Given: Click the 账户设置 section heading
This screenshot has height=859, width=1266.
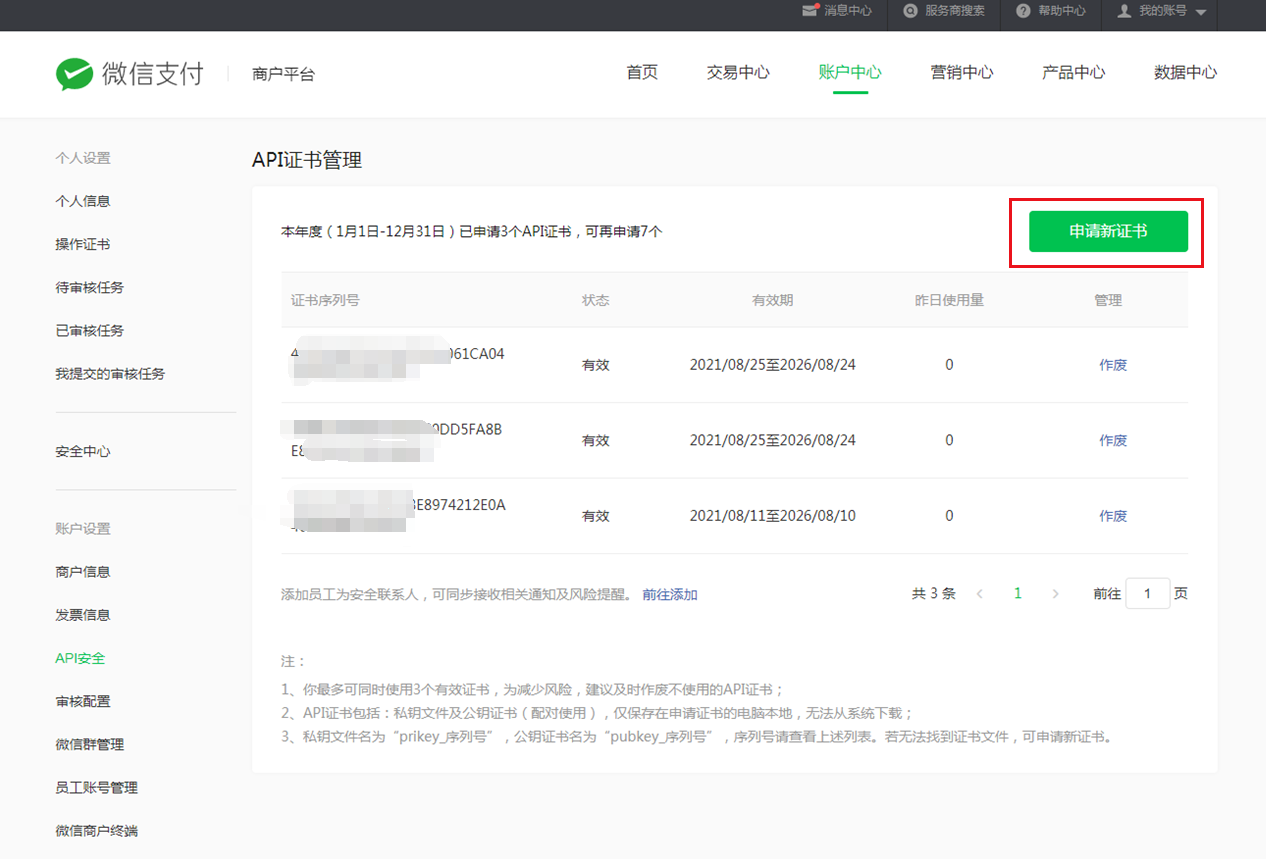Looking at the screenshot, I should (83, 528).
